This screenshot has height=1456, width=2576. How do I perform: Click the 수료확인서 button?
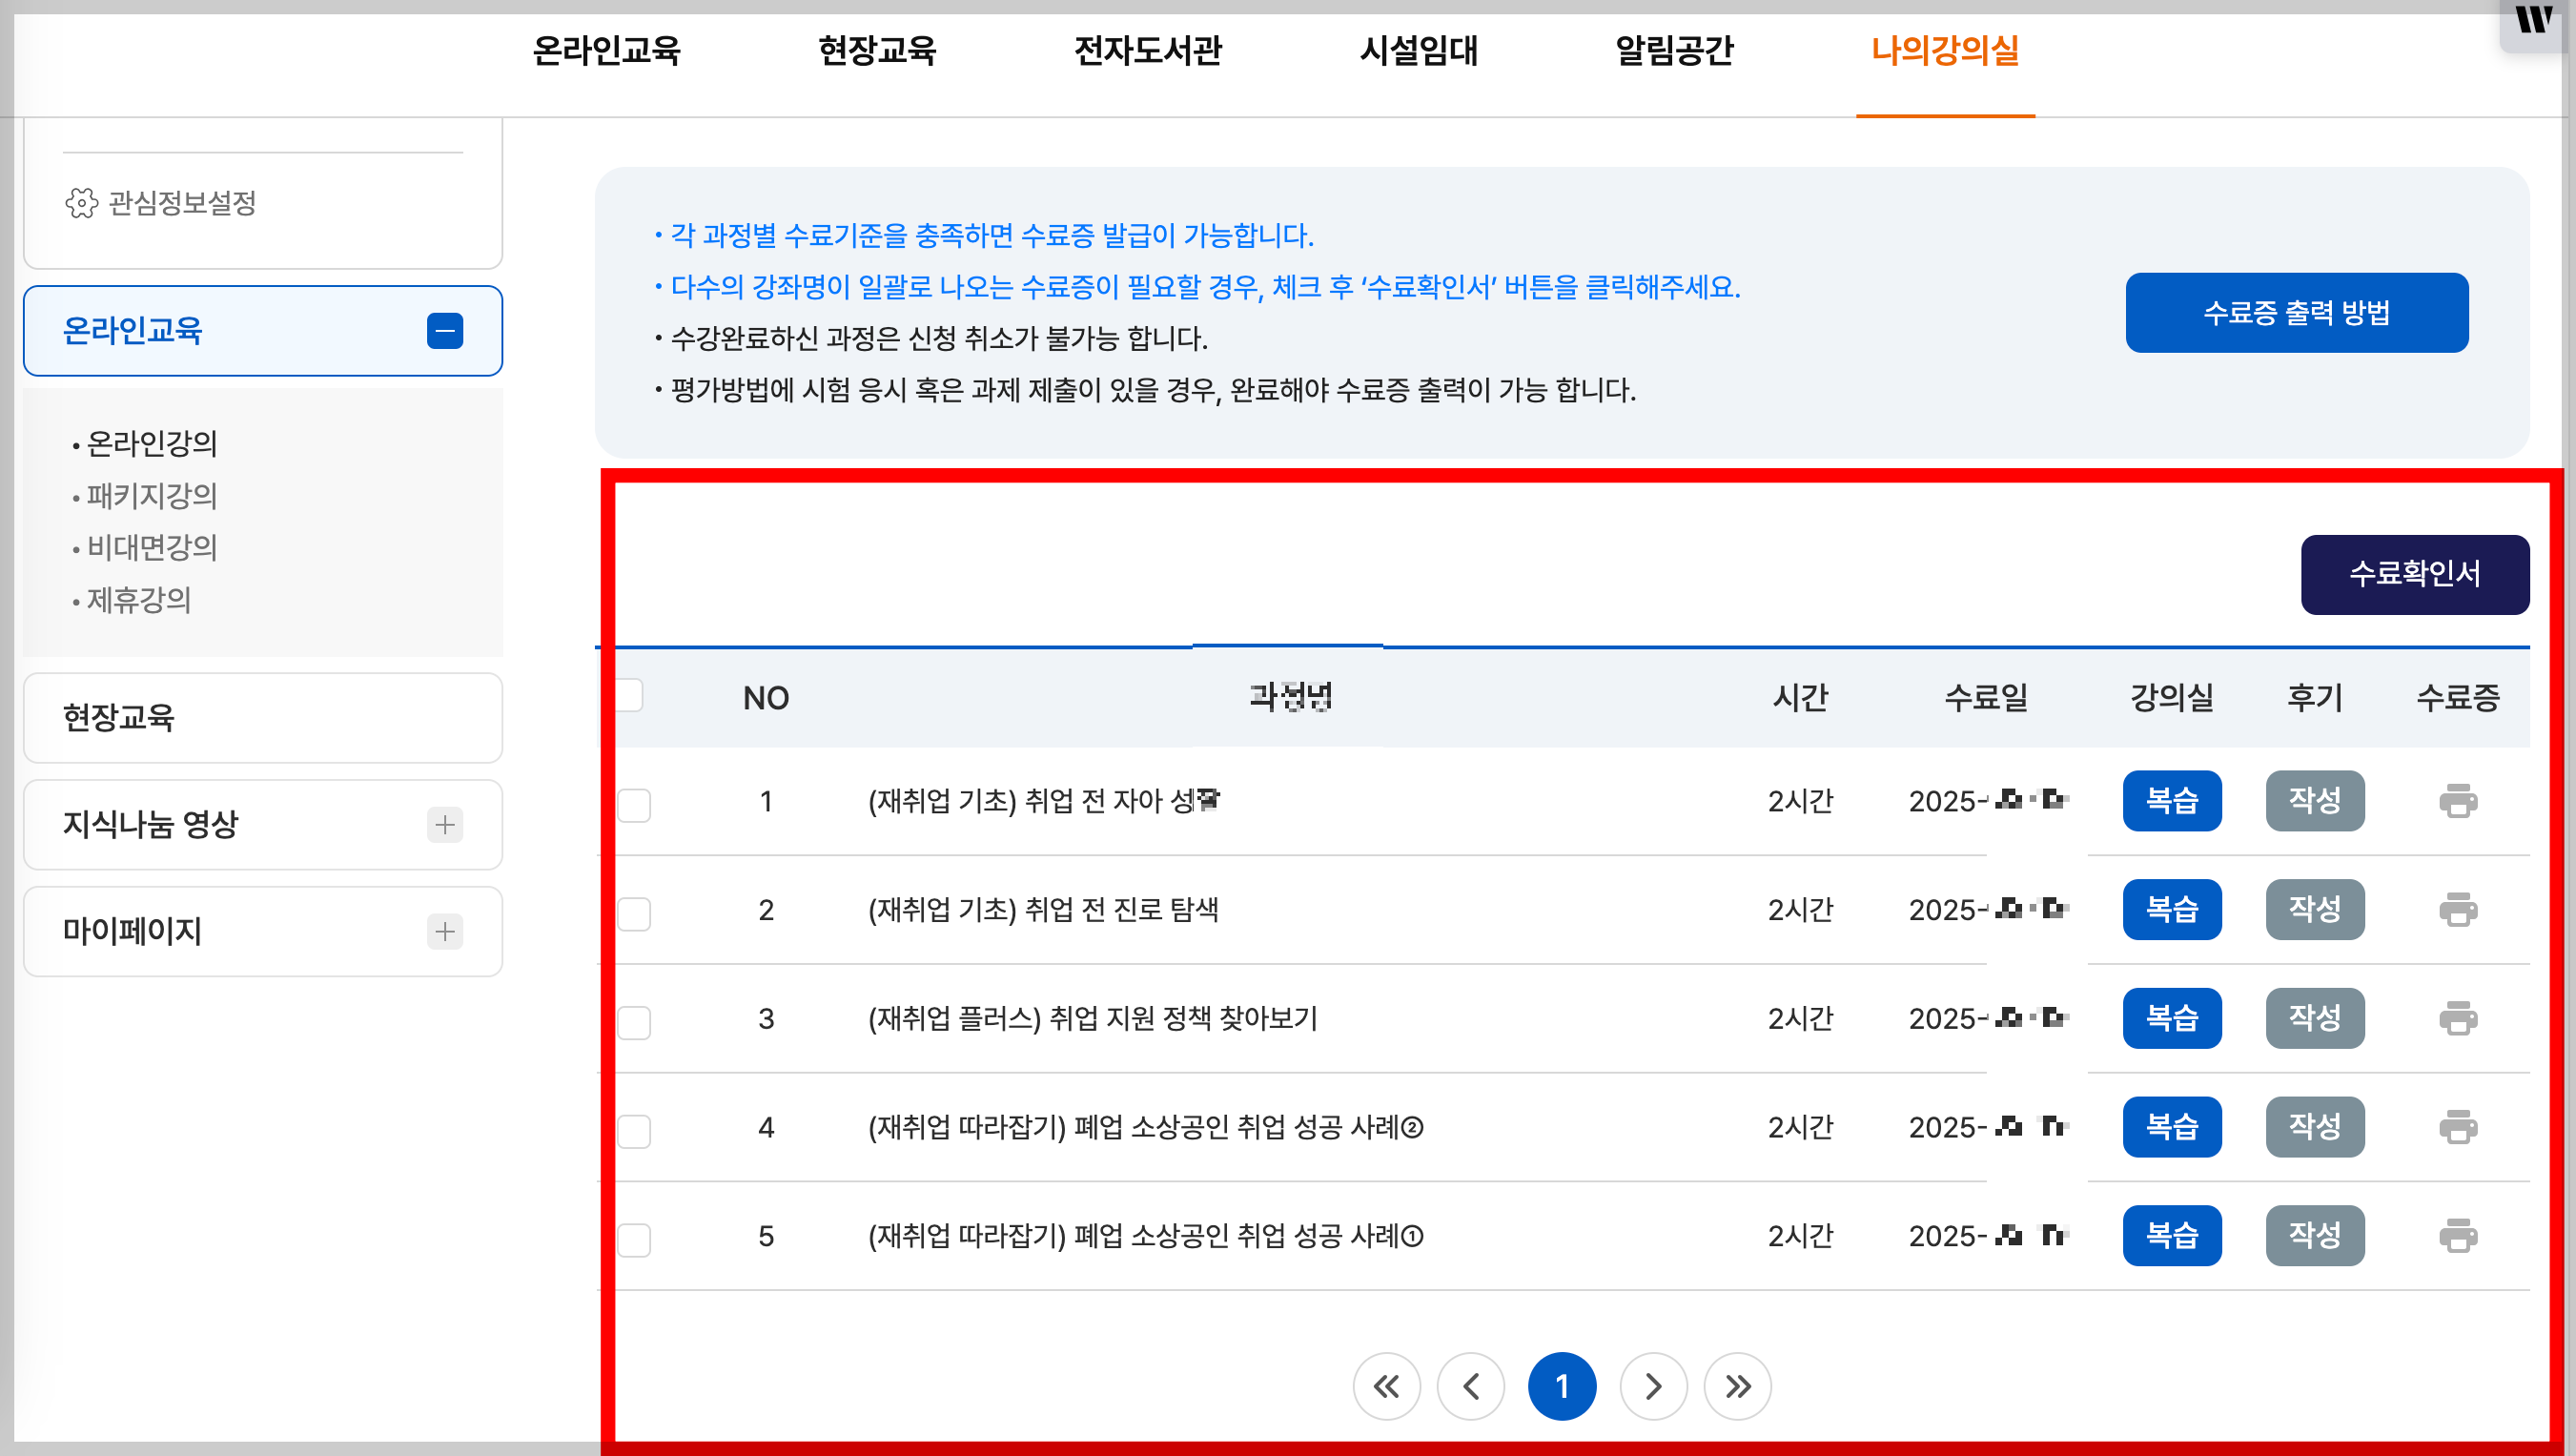point(2414,574)
